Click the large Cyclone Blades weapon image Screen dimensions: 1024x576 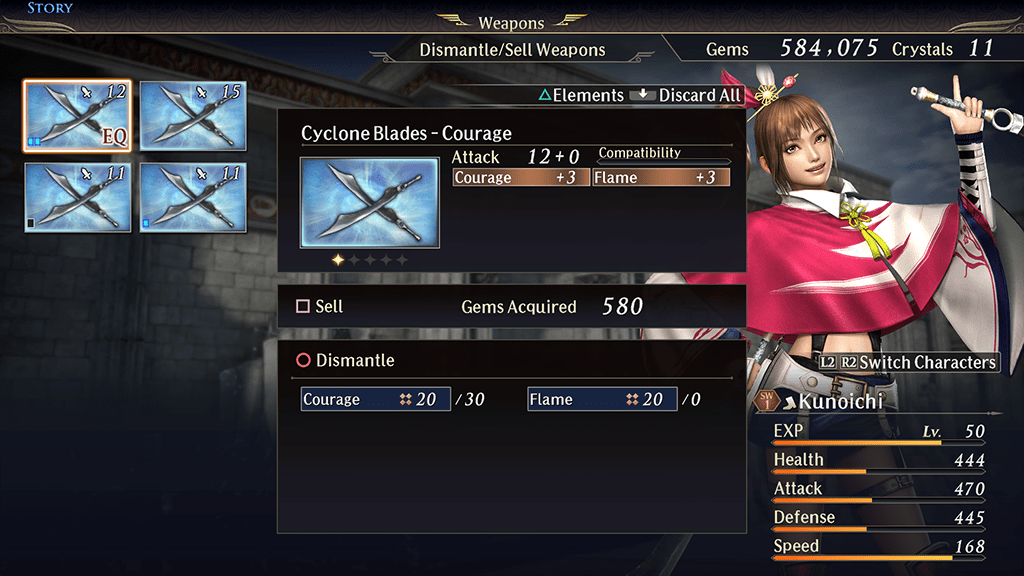coord(370,202)
